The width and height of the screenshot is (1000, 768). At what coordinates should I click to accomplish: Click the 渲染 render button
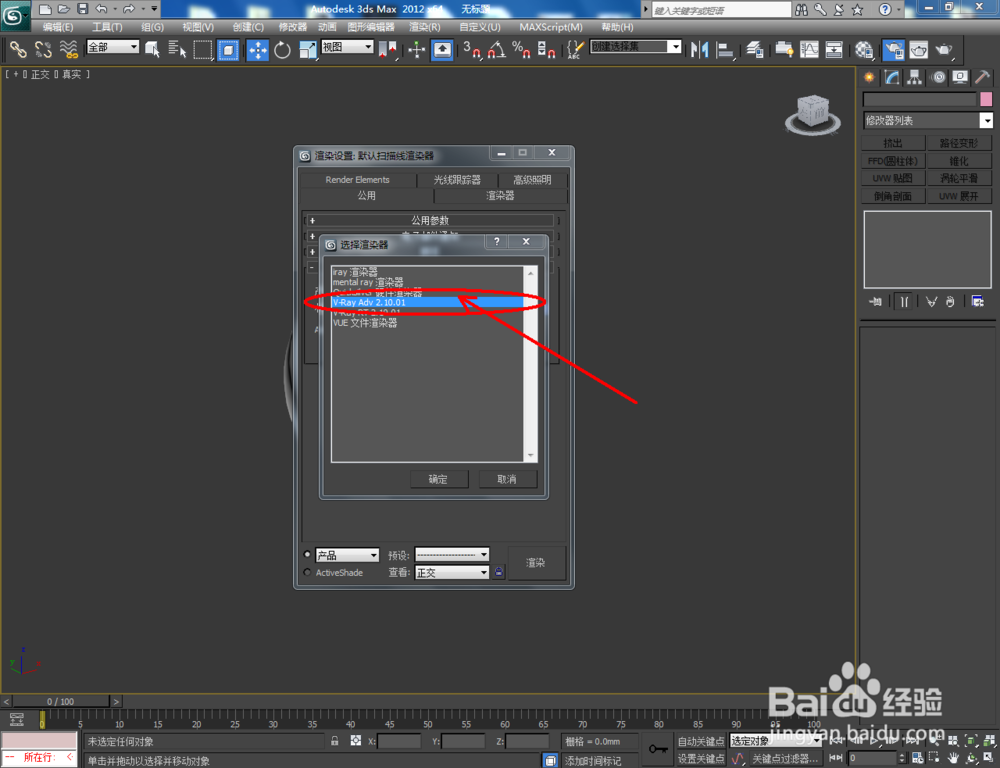536,563
